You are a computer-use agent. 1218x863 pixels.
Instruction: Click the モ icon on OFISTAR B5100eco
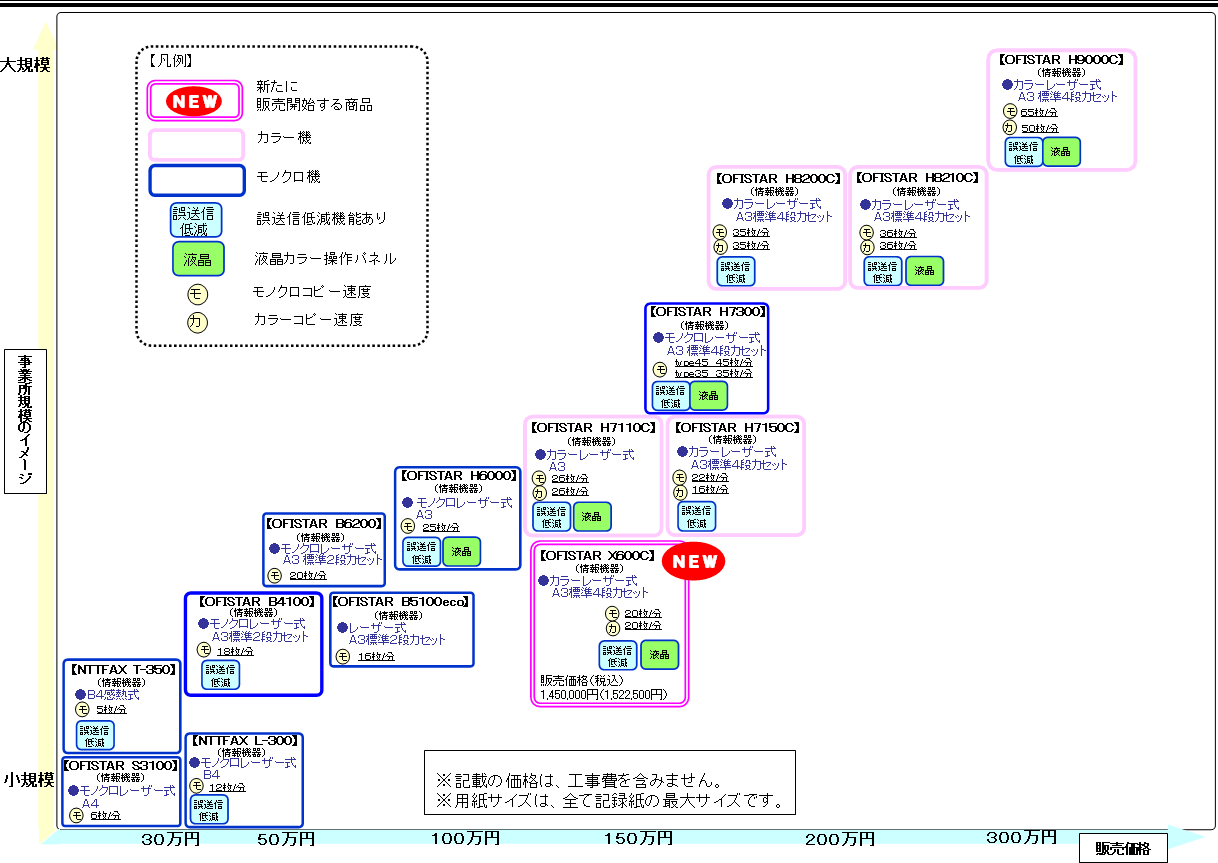tap(343, 656)
